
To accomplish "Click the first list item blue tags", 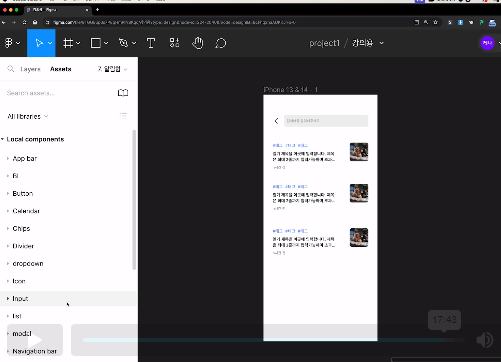I will coord(290,145).
